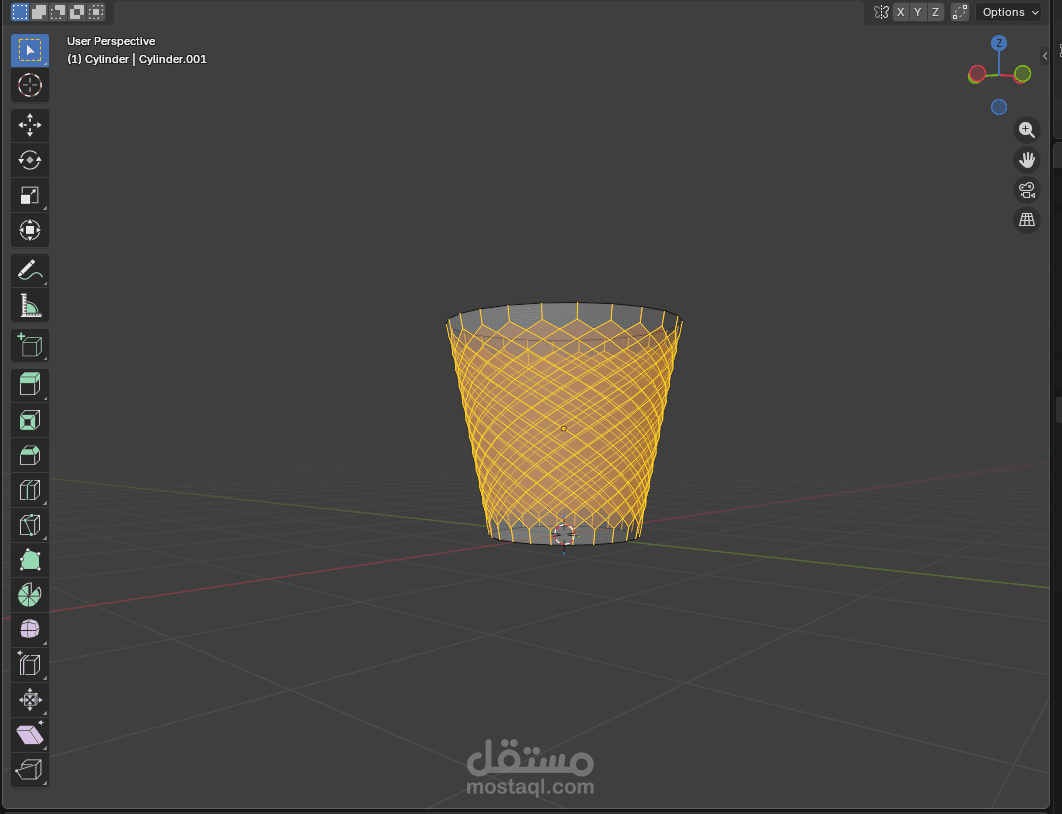Screen dimensions: 1062x814
Task: Choose the Add Cube tool
Action: coord(30,345)
